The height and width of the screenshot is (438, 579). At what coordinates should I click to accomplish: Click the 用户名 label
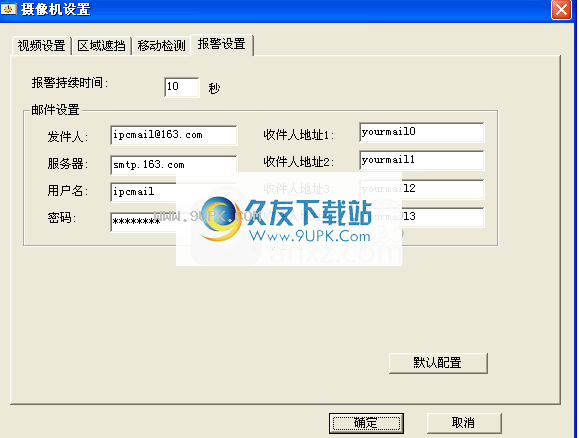[68, 191]
